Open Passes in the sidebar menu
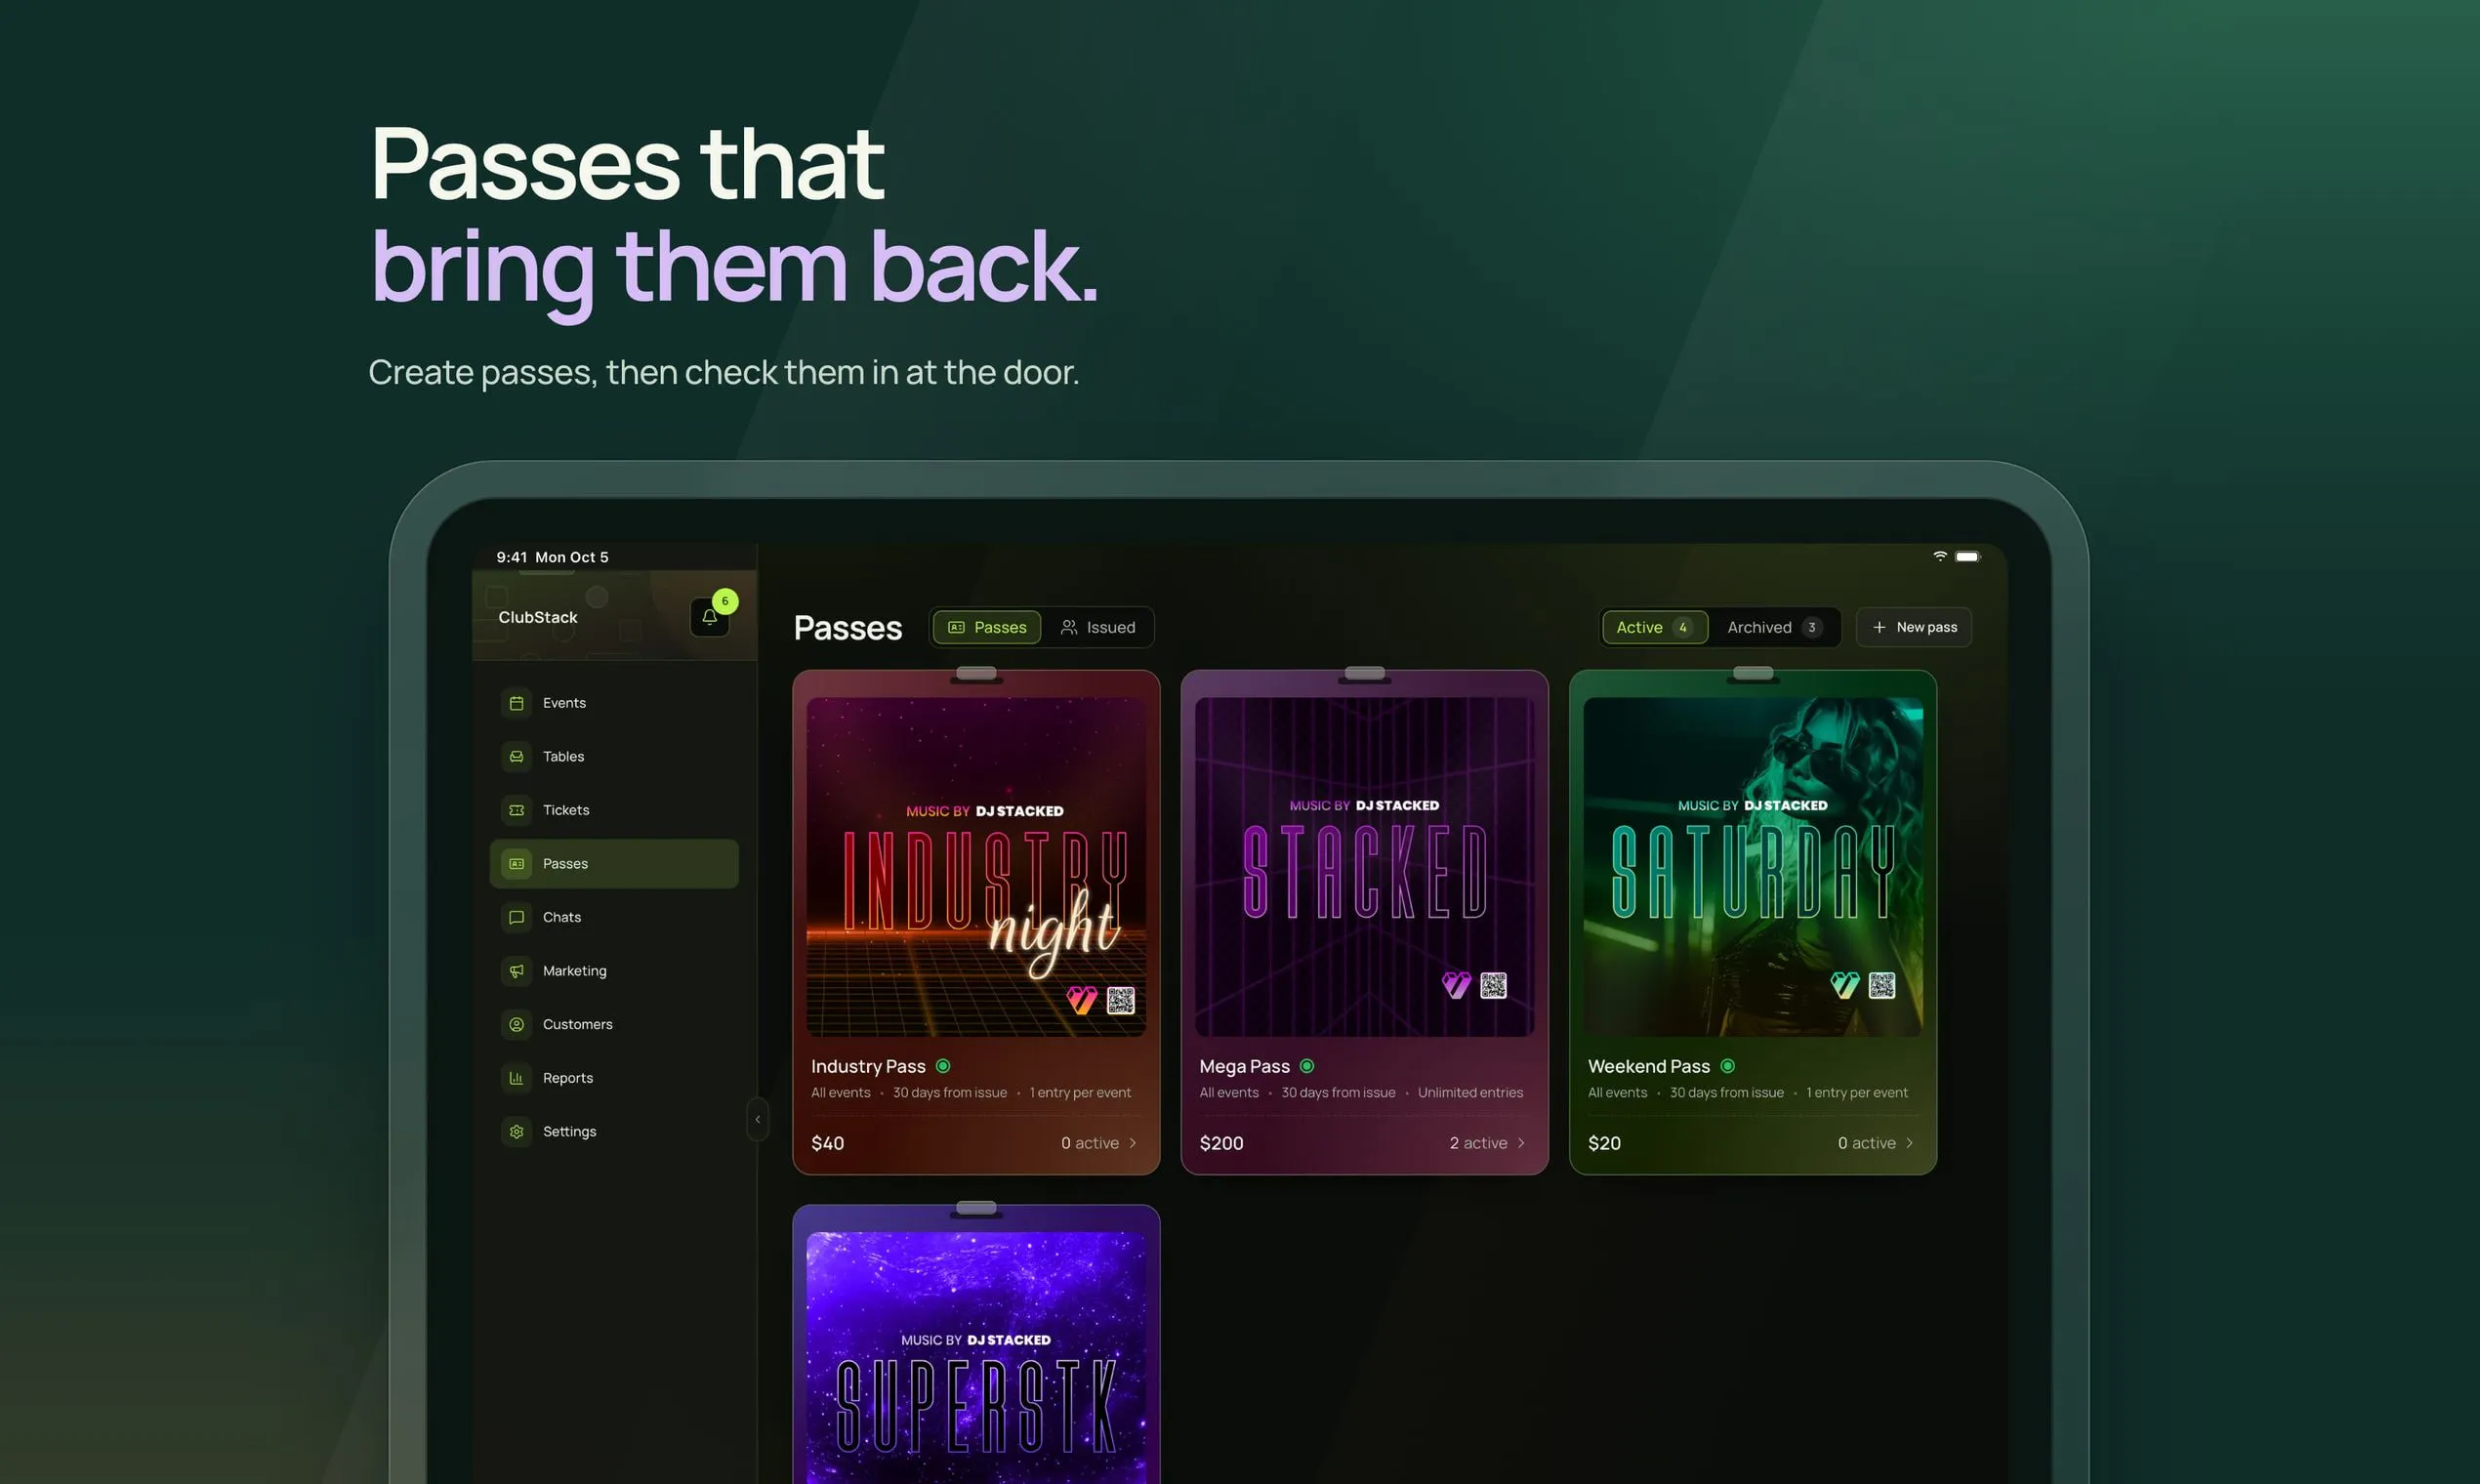The width and height of the screenshot is (2480, 1484). (614, 863)
